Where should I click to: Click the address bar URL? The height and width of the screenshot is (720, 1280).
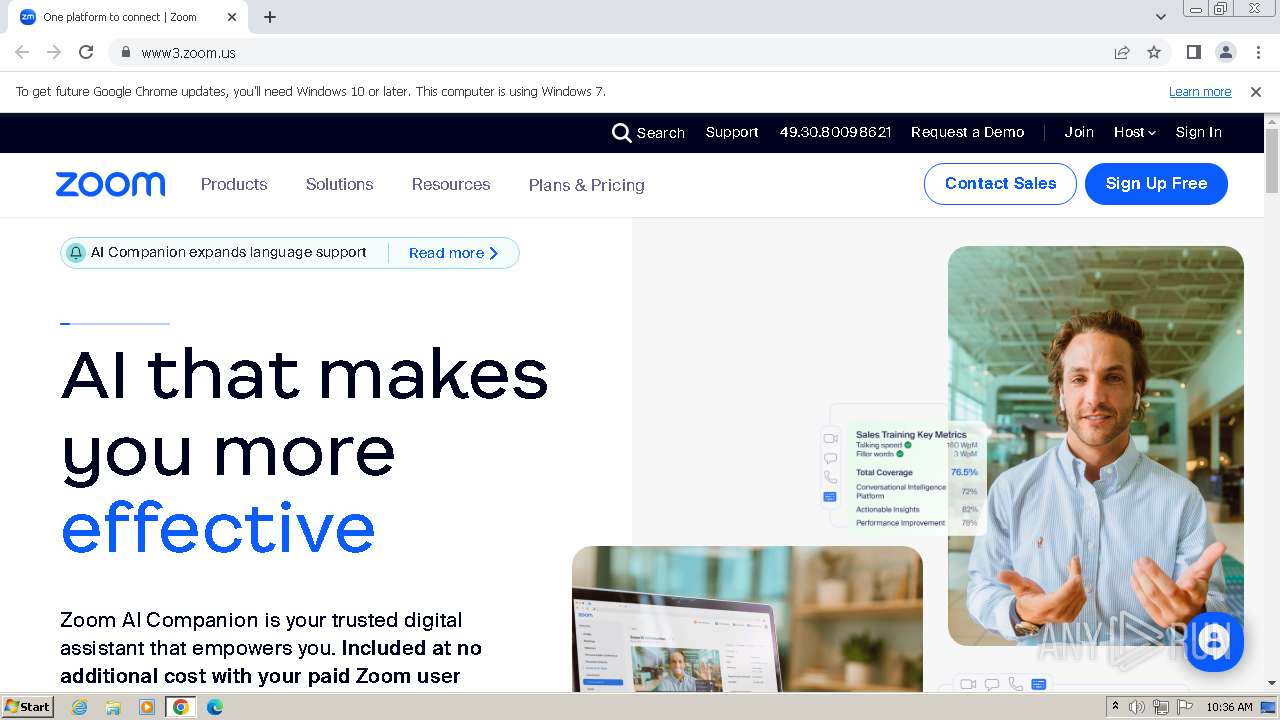coord(188,53)
